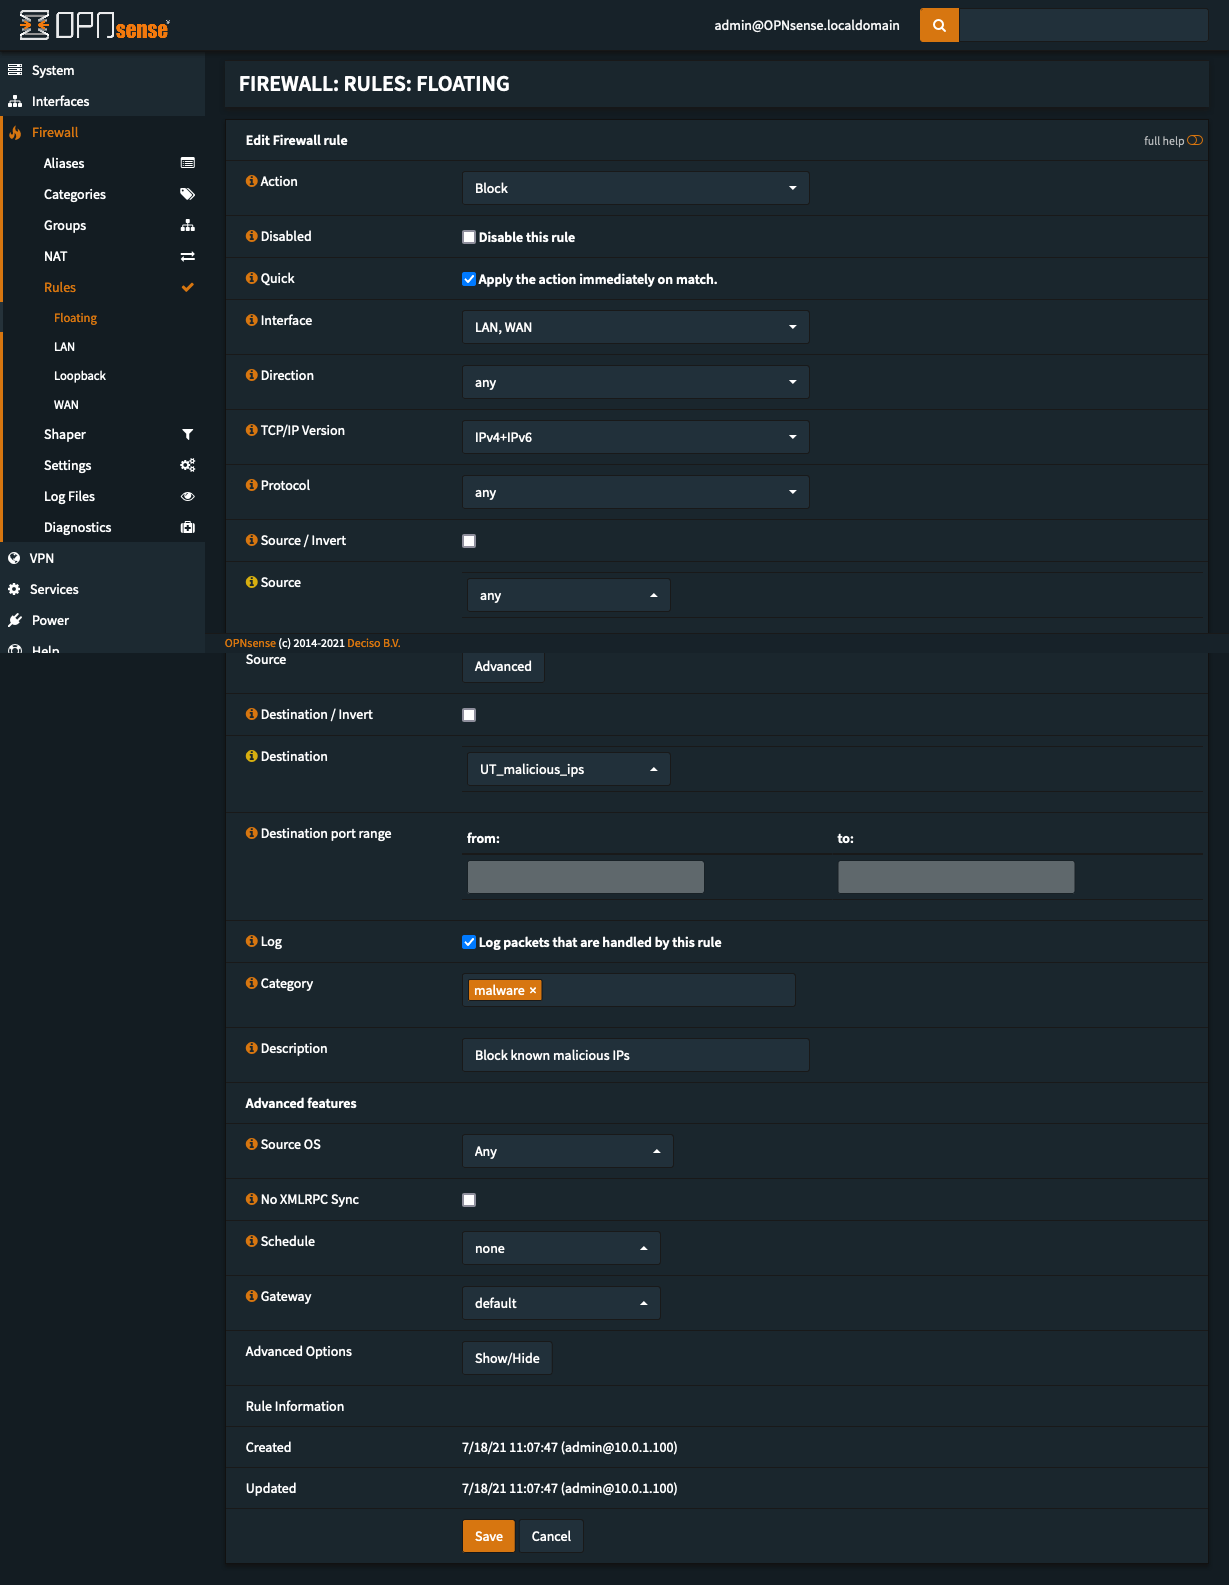Viewport: 1229px width, 1585px height.
Task: Click the Description text field
Action: click(x=635, y=1055)
